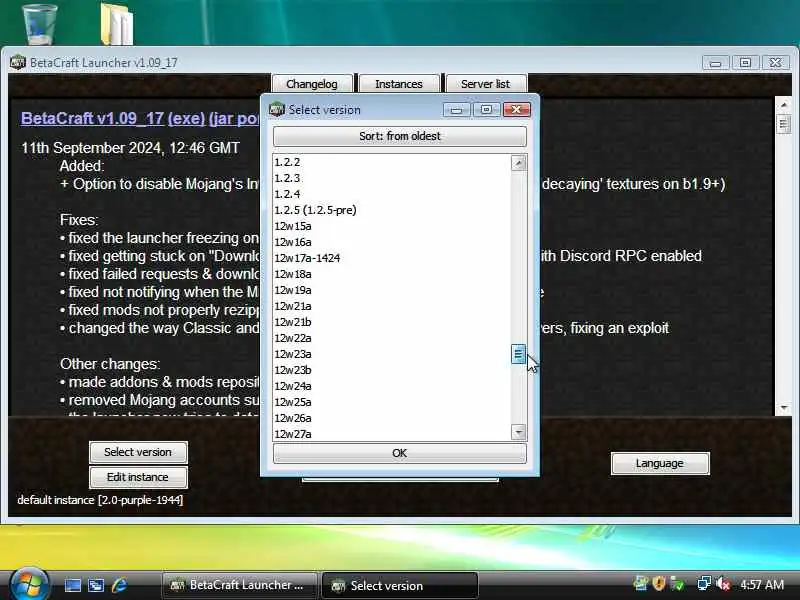Confirm selection with OK button
800x600 pixels.
coord(399,453)
